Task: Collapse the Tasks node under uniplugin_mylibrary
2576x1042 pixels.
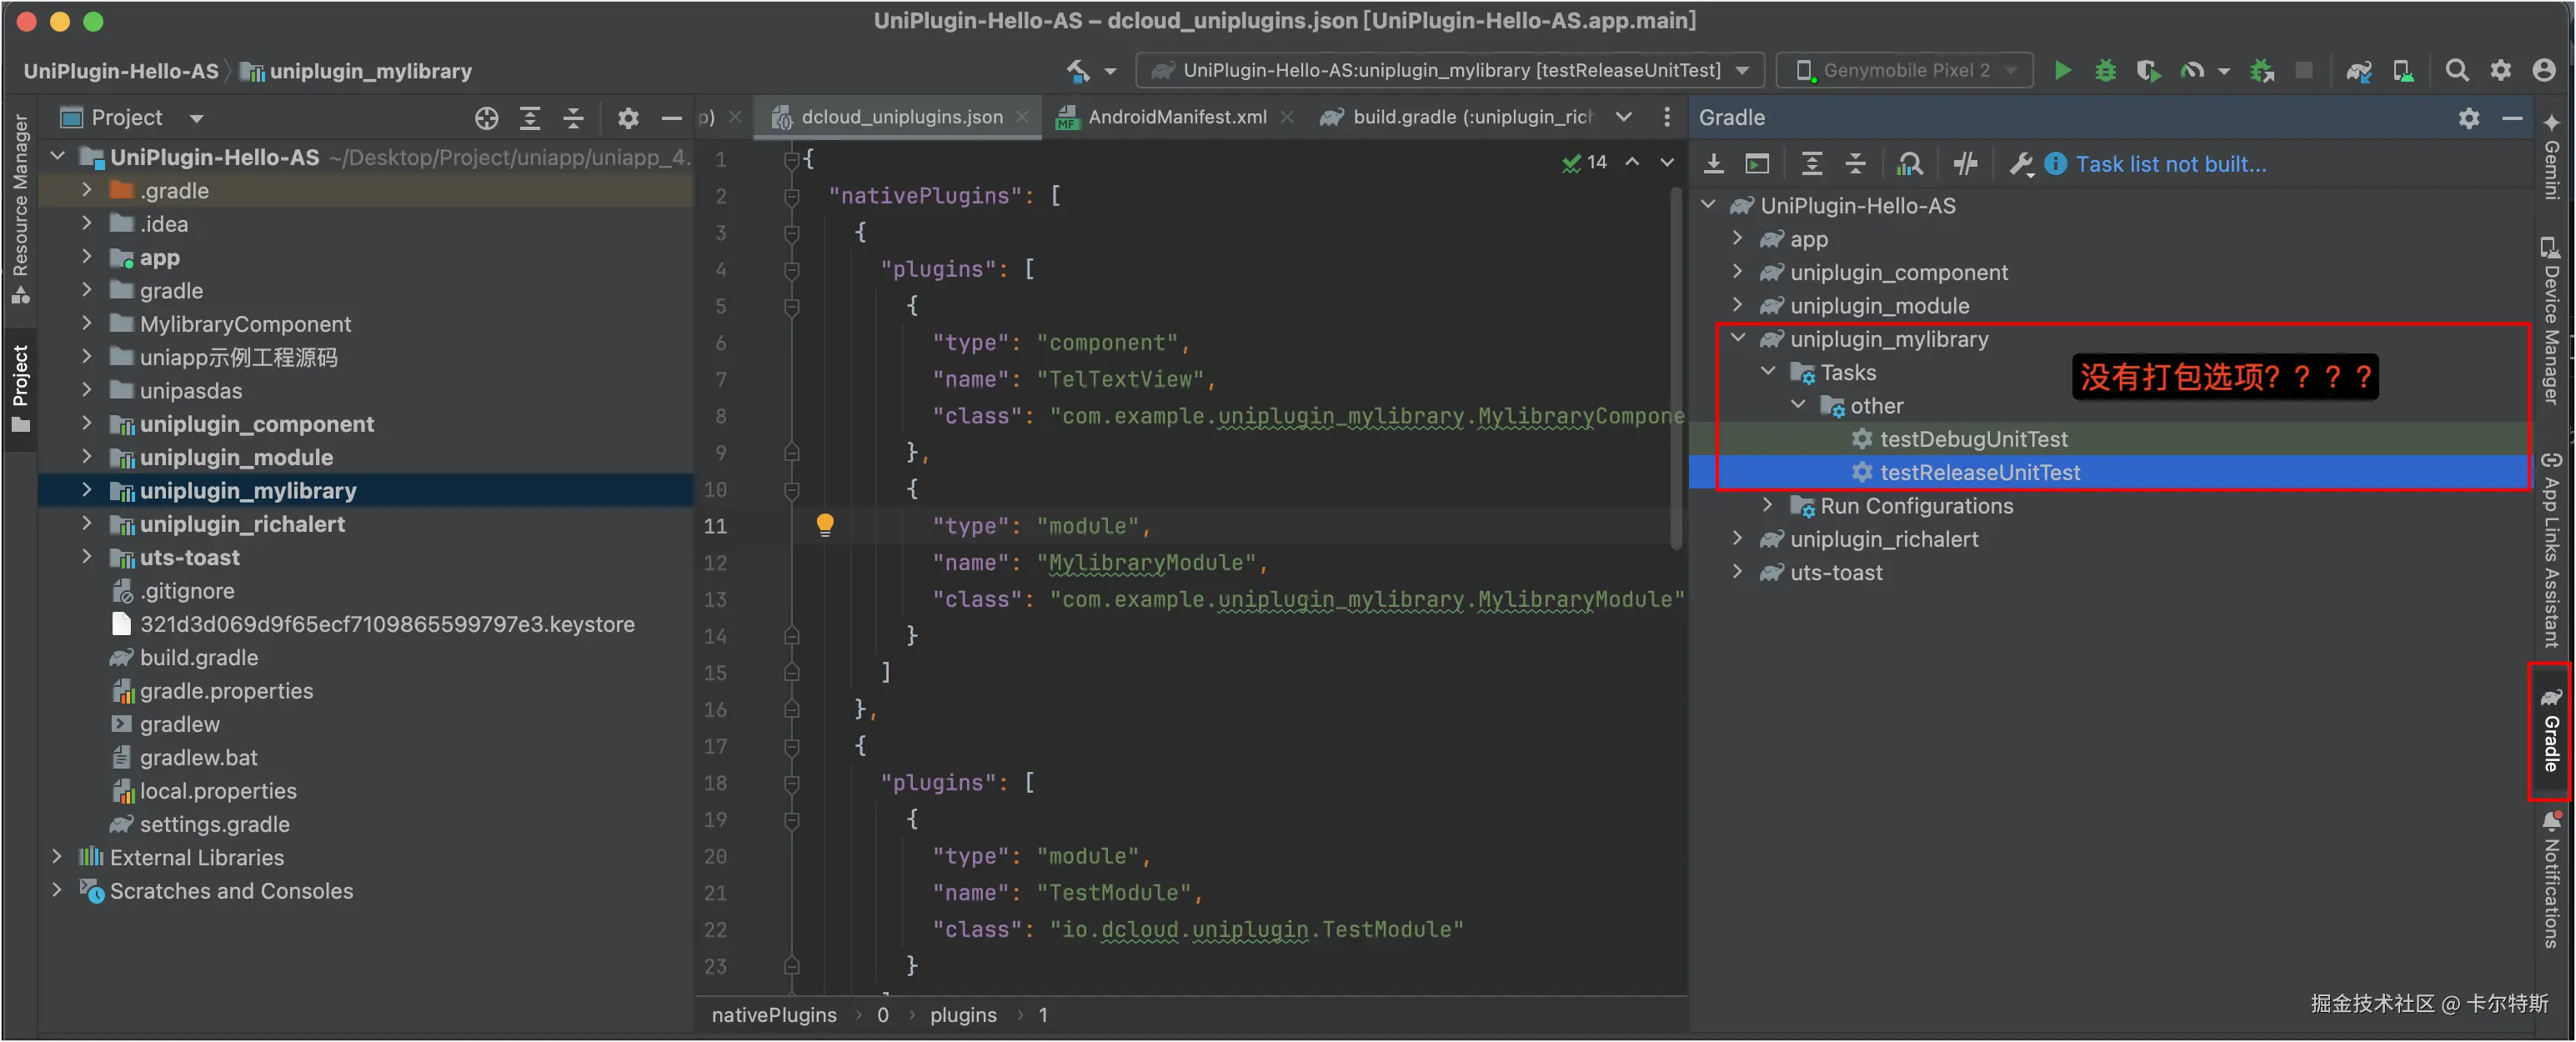Action: tap(1767, 372)
